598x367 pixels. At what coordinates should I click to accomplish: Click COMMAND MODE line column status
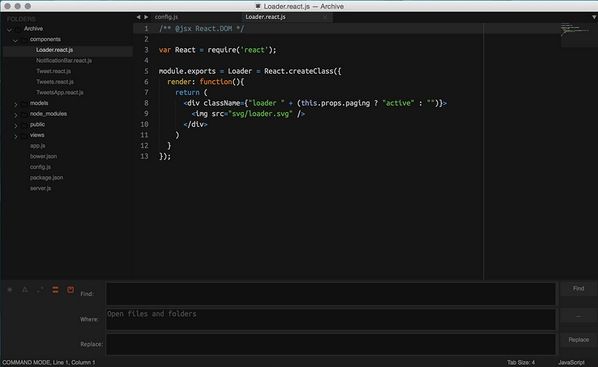click(49, 362)
